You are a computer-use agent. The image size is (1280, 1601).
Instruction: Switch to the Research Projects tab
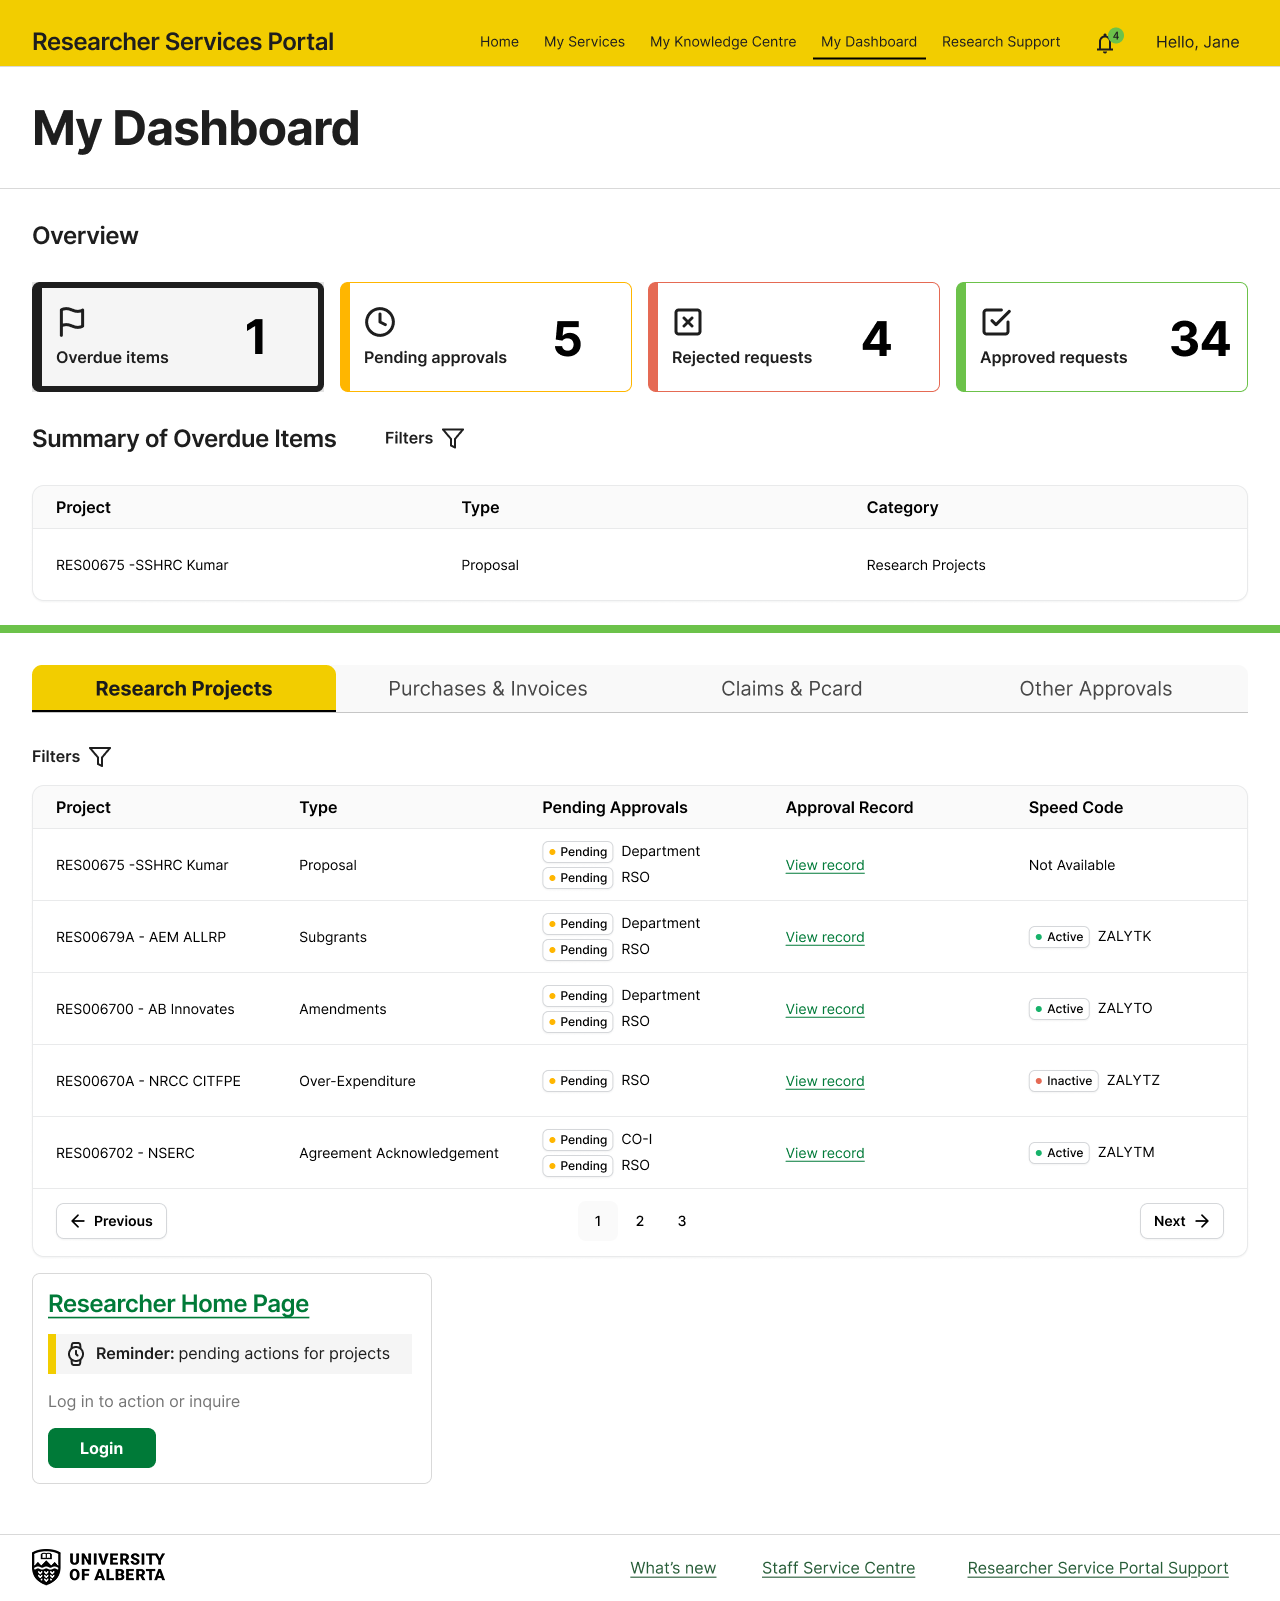tap(184, 688)
